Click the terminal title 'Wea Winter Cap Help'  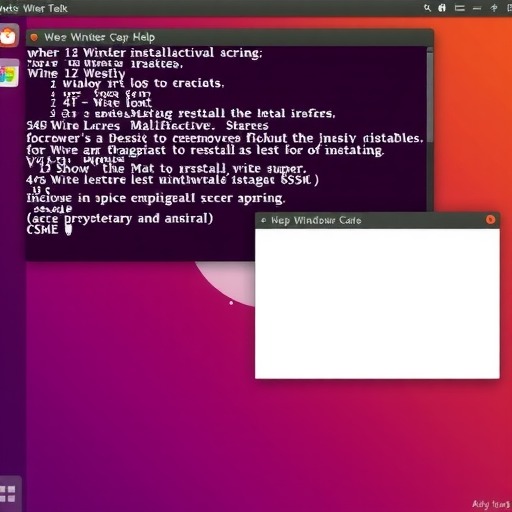pyautogui.click(x=99, y=37)
